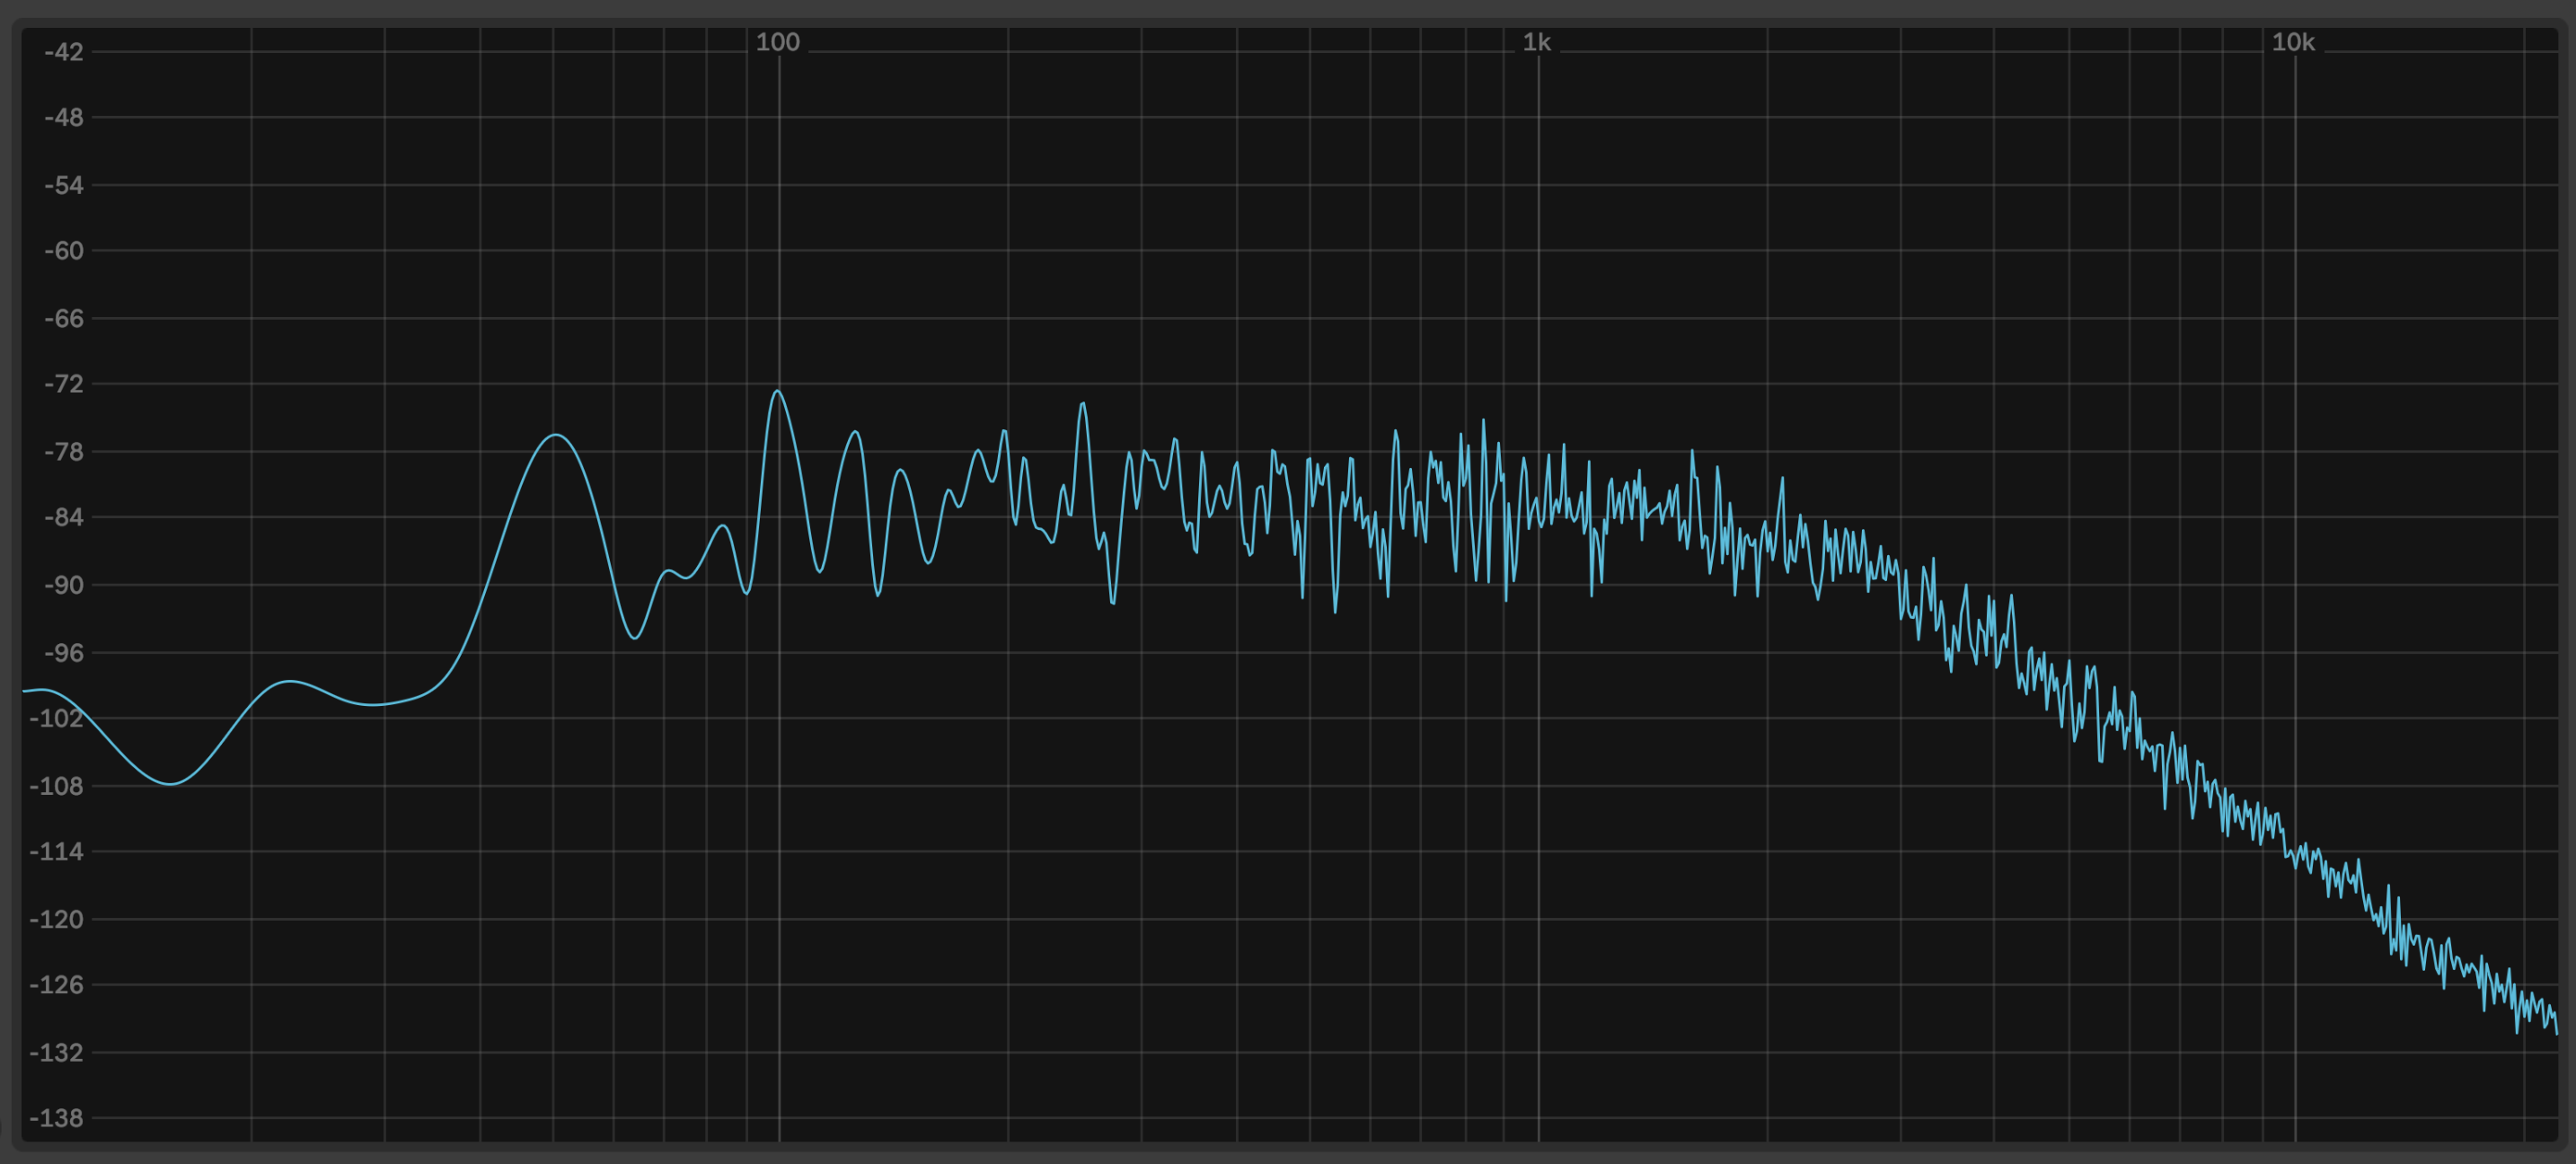Screen dimensions: 2576x1164
Task: Click the -102 dB axis value
Action: click(x=57, y=718)
